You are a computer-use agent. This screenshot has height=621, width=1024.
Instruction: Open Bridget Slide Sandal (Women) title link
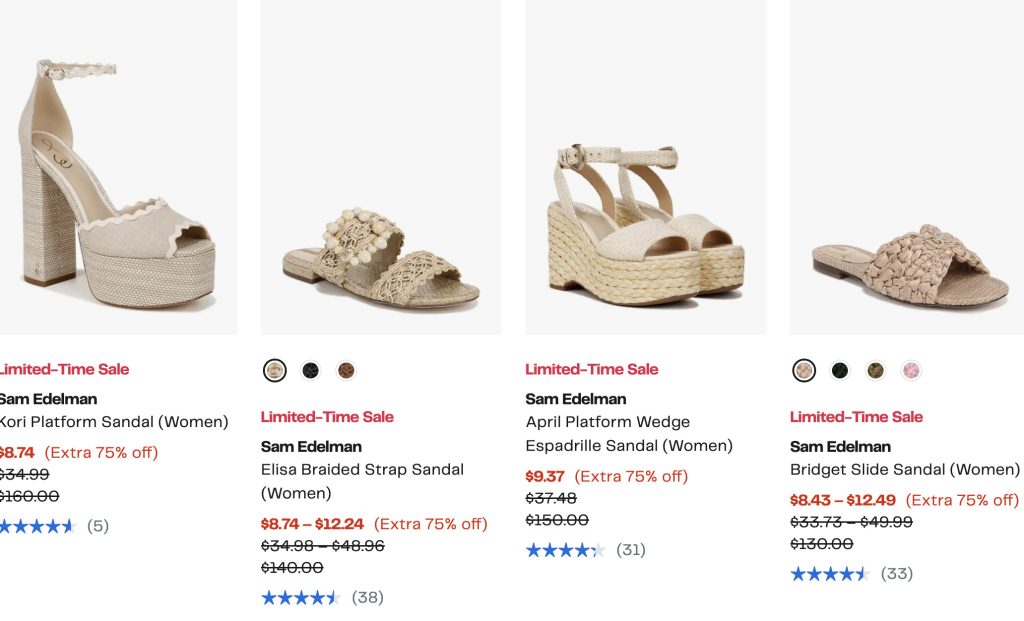point(904,469)
